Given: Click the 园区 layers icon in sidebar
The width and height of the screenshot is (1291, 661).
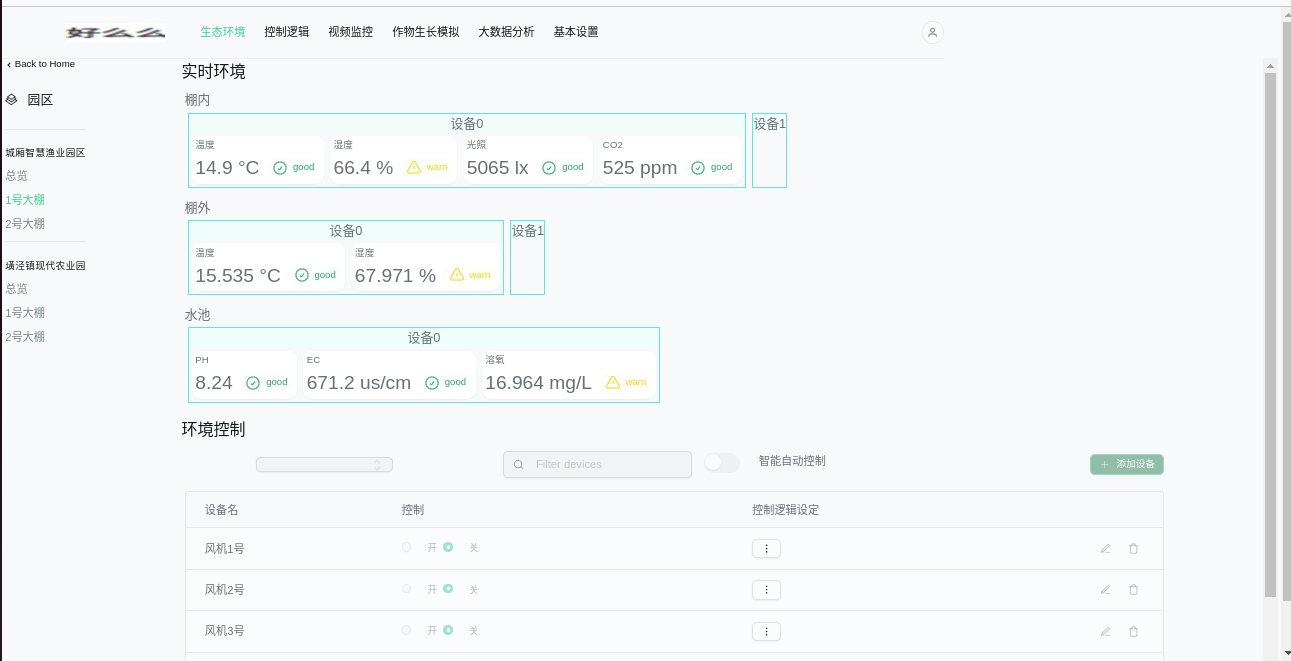Looking at the screenshot, I should 12,100.
